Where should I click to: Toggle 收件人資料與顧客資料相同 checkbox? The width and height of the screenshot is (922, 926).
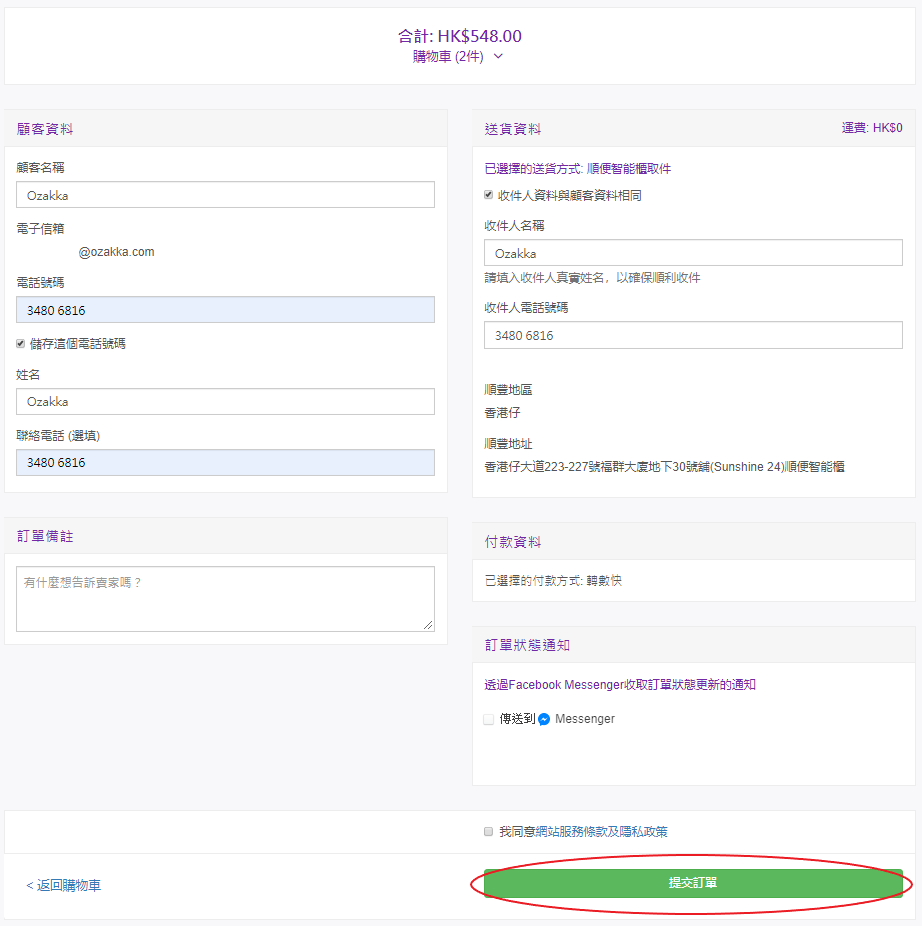489,195
